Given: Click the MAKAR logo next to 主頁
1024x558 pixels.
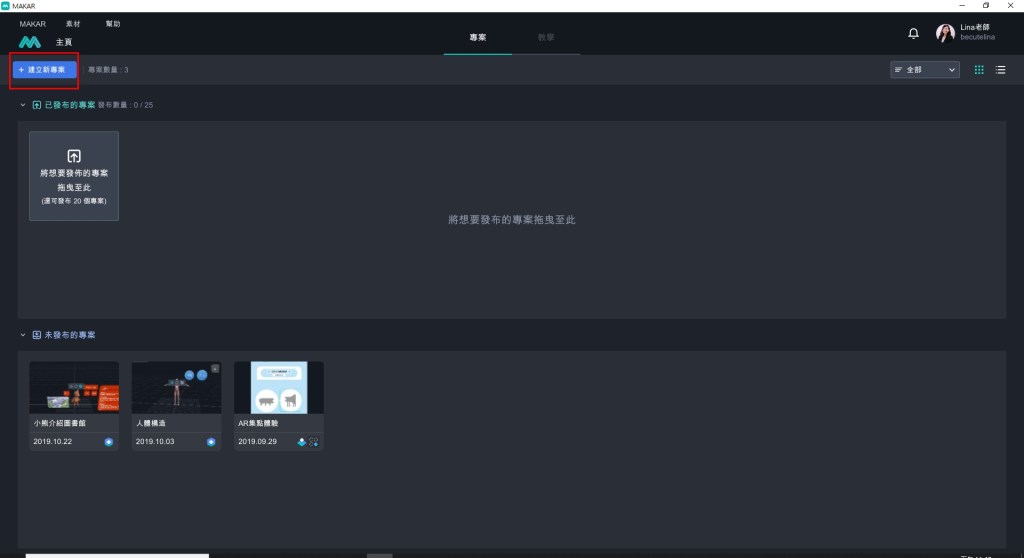Looking at the screenshot, I should [29, 42].
